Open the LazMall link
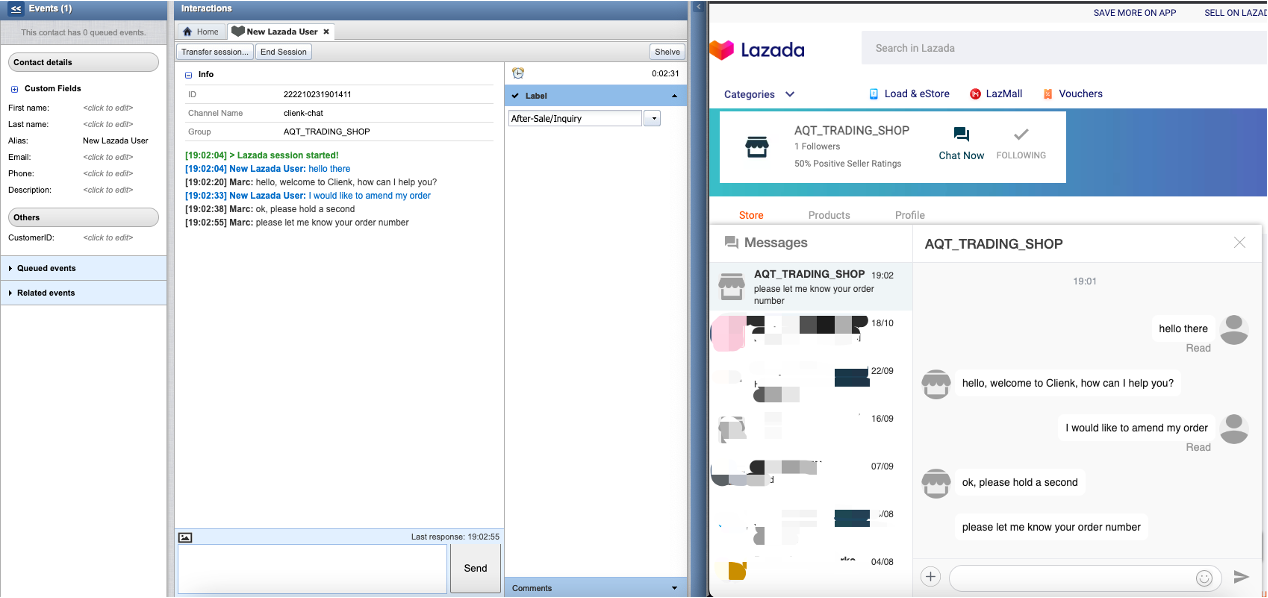The height and width of the screenshot is (598, 1268). (996, 94)
